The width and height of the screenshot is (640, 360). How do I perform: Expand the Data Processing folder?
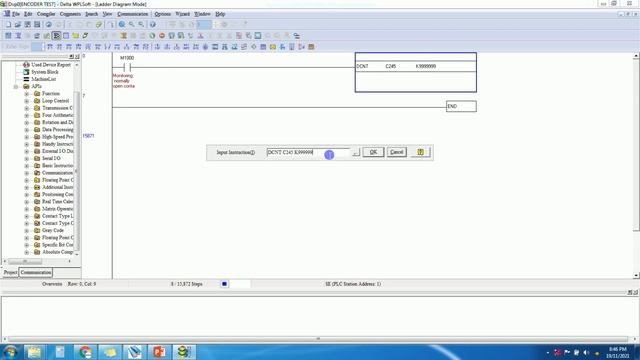pyautogui.click(x=27, y=129)
